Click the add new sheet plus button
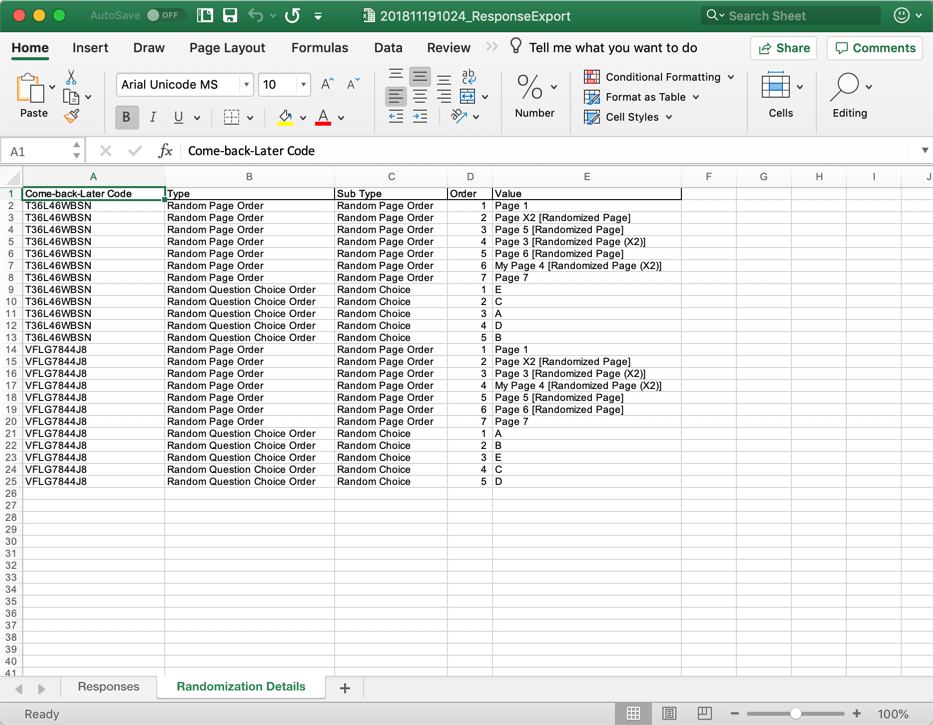The height and width of the screenshot is (725, 933). coord(344,688)
